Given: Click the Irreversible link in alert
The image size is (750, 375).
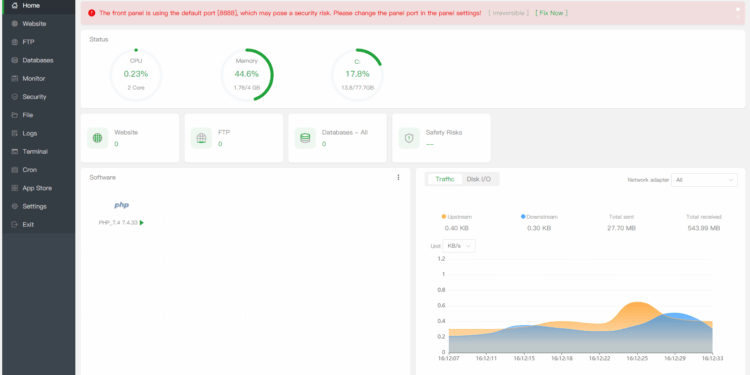Looking at the screenshot, I should pos(508,13).
